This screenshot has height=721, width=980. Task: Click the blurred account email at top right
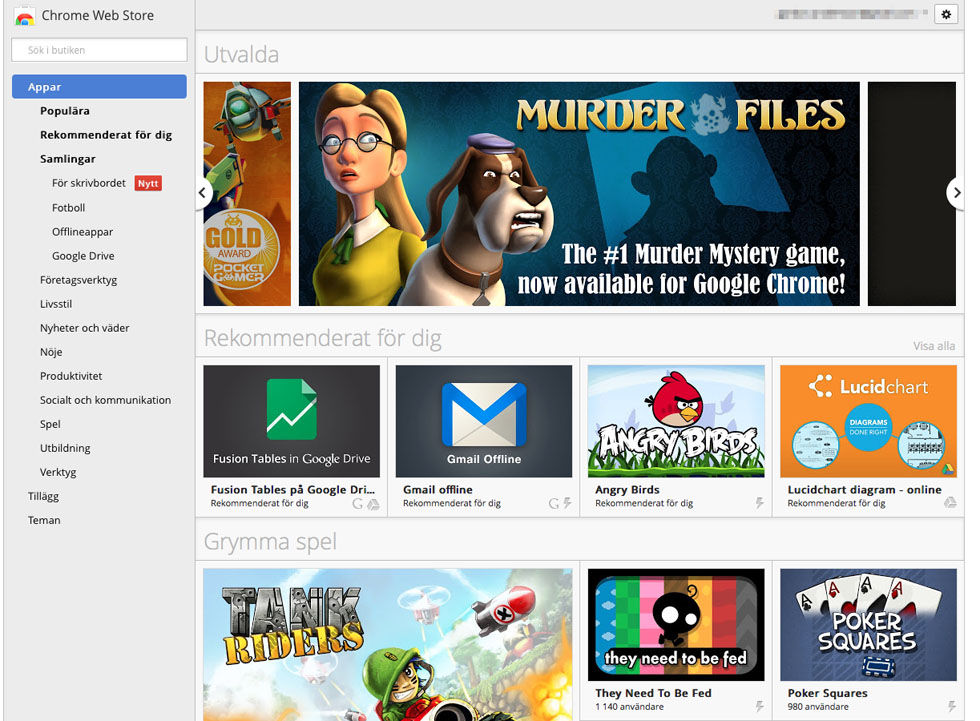(851, 14)
